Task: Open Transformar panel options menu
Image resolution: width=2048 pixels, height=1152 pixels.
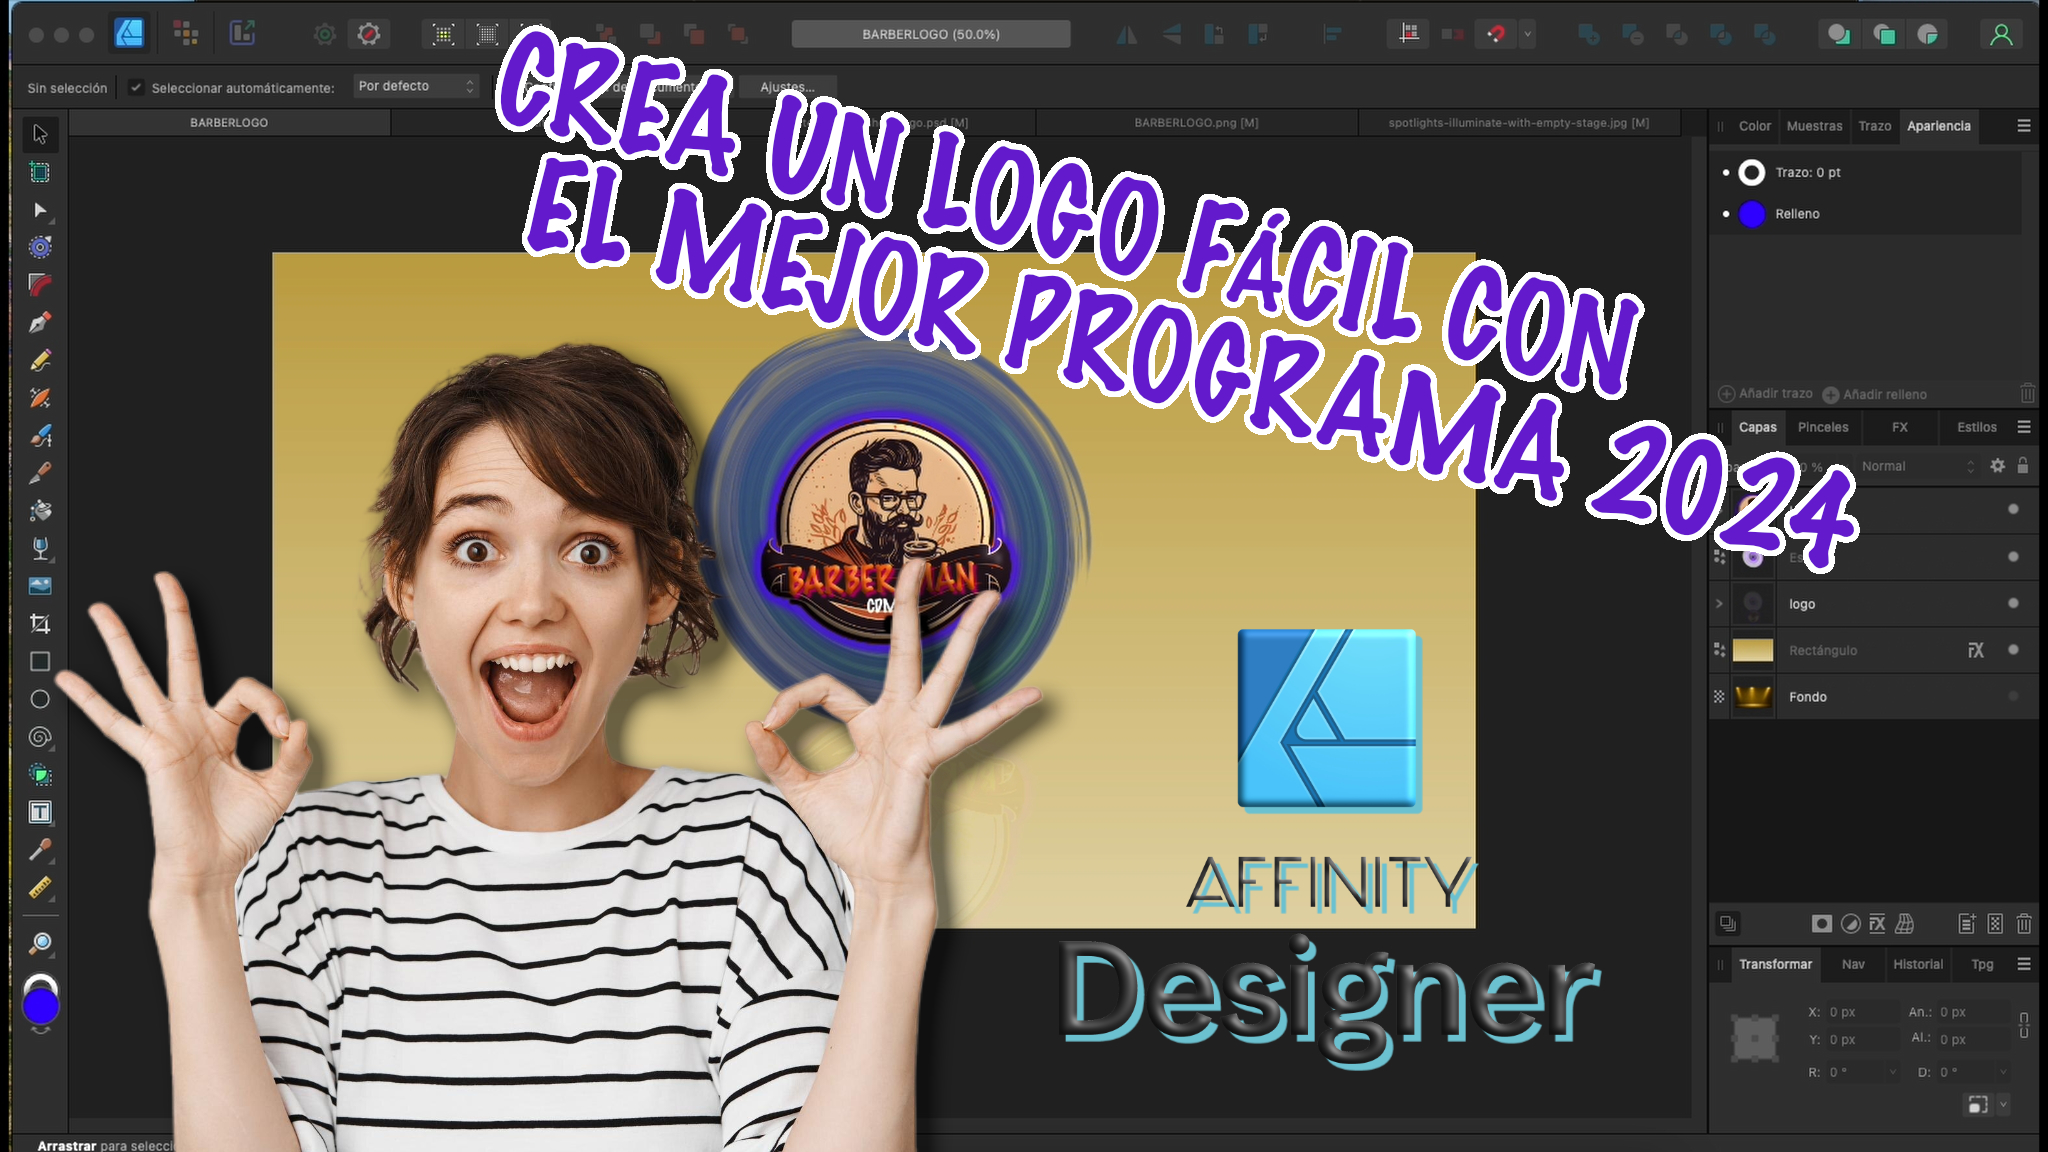Action: (2024, 964)
